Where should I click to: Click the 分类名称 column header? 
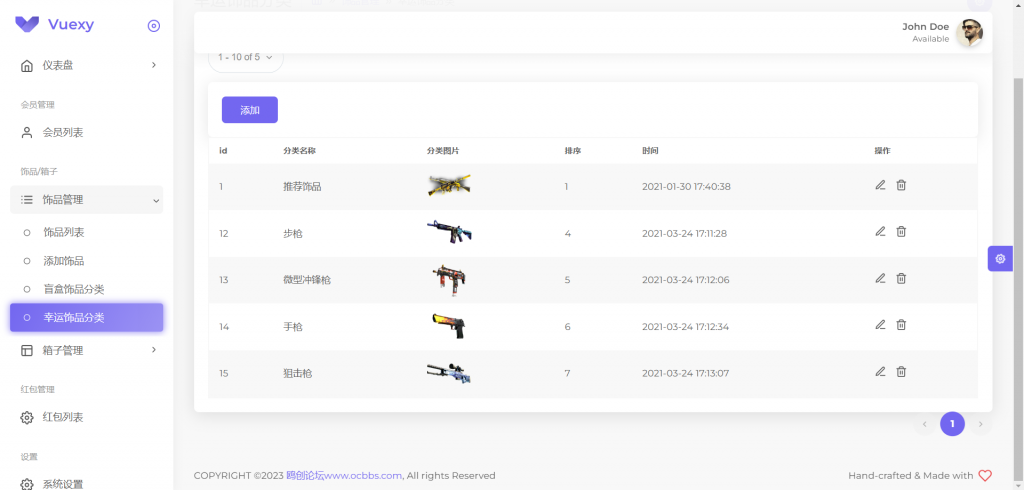[300, 151]
